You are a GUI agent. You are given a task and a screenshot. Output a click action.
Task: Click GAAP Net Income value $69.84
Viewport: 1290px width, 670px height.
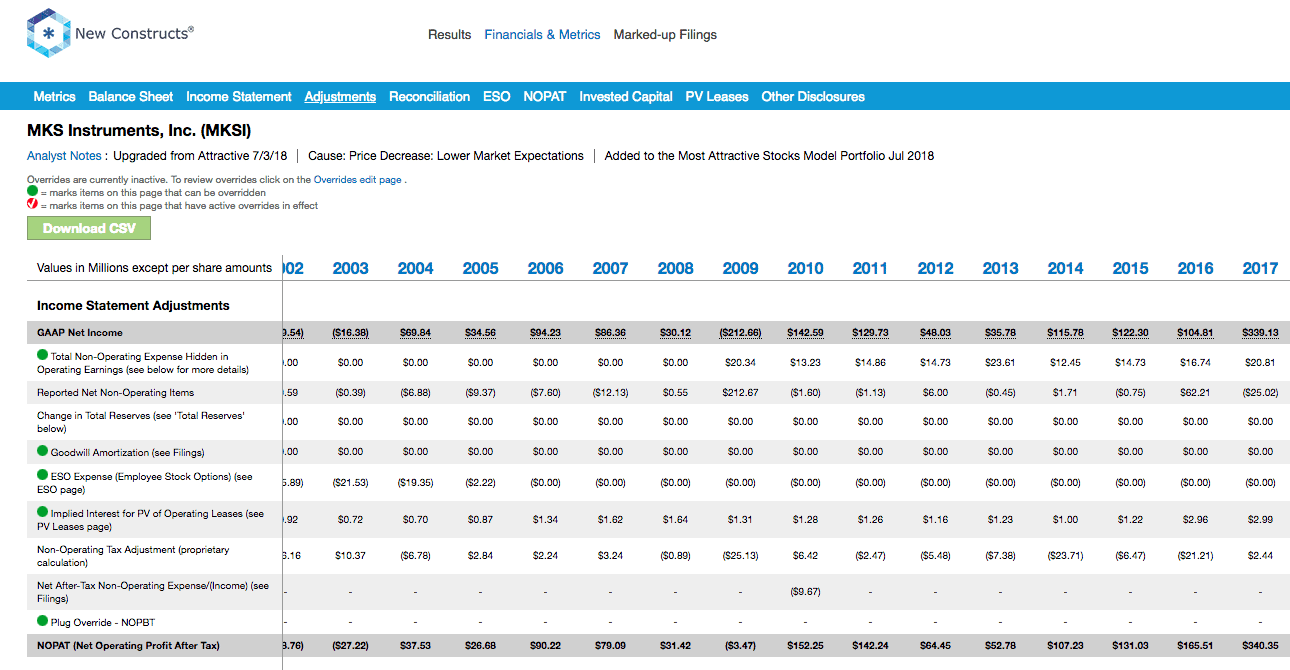415,332
